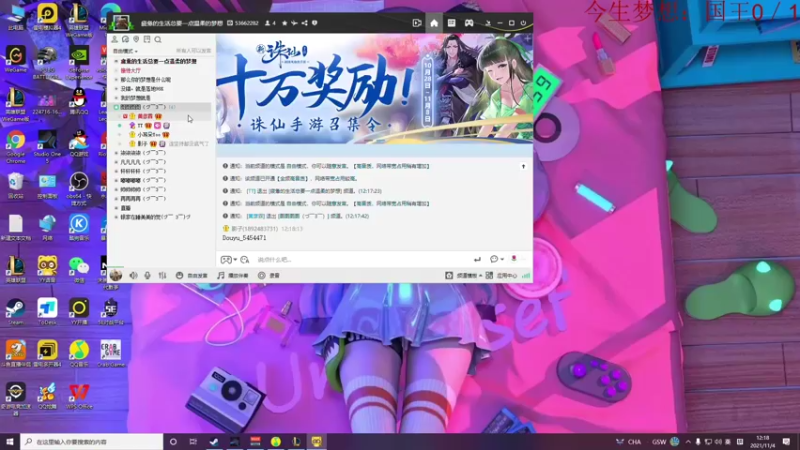Click the airplane icon in the channel title bar
Viewport: 800px width, 450px height.
(294, 23)
